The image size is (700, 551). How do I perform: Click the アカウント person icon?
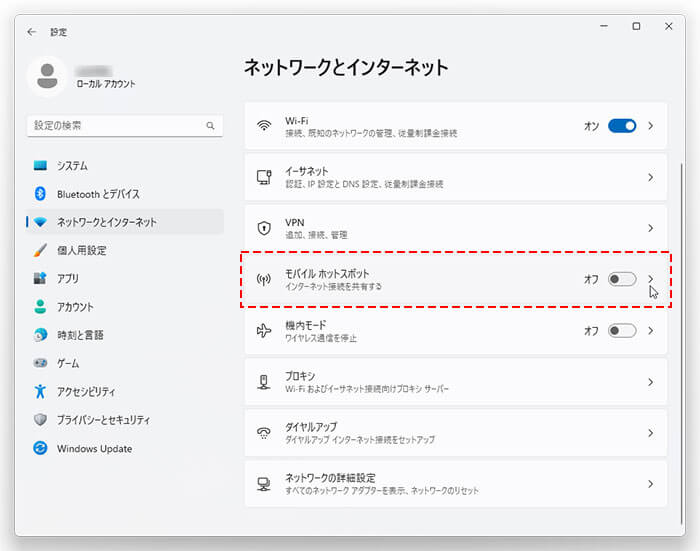[40, 306]
